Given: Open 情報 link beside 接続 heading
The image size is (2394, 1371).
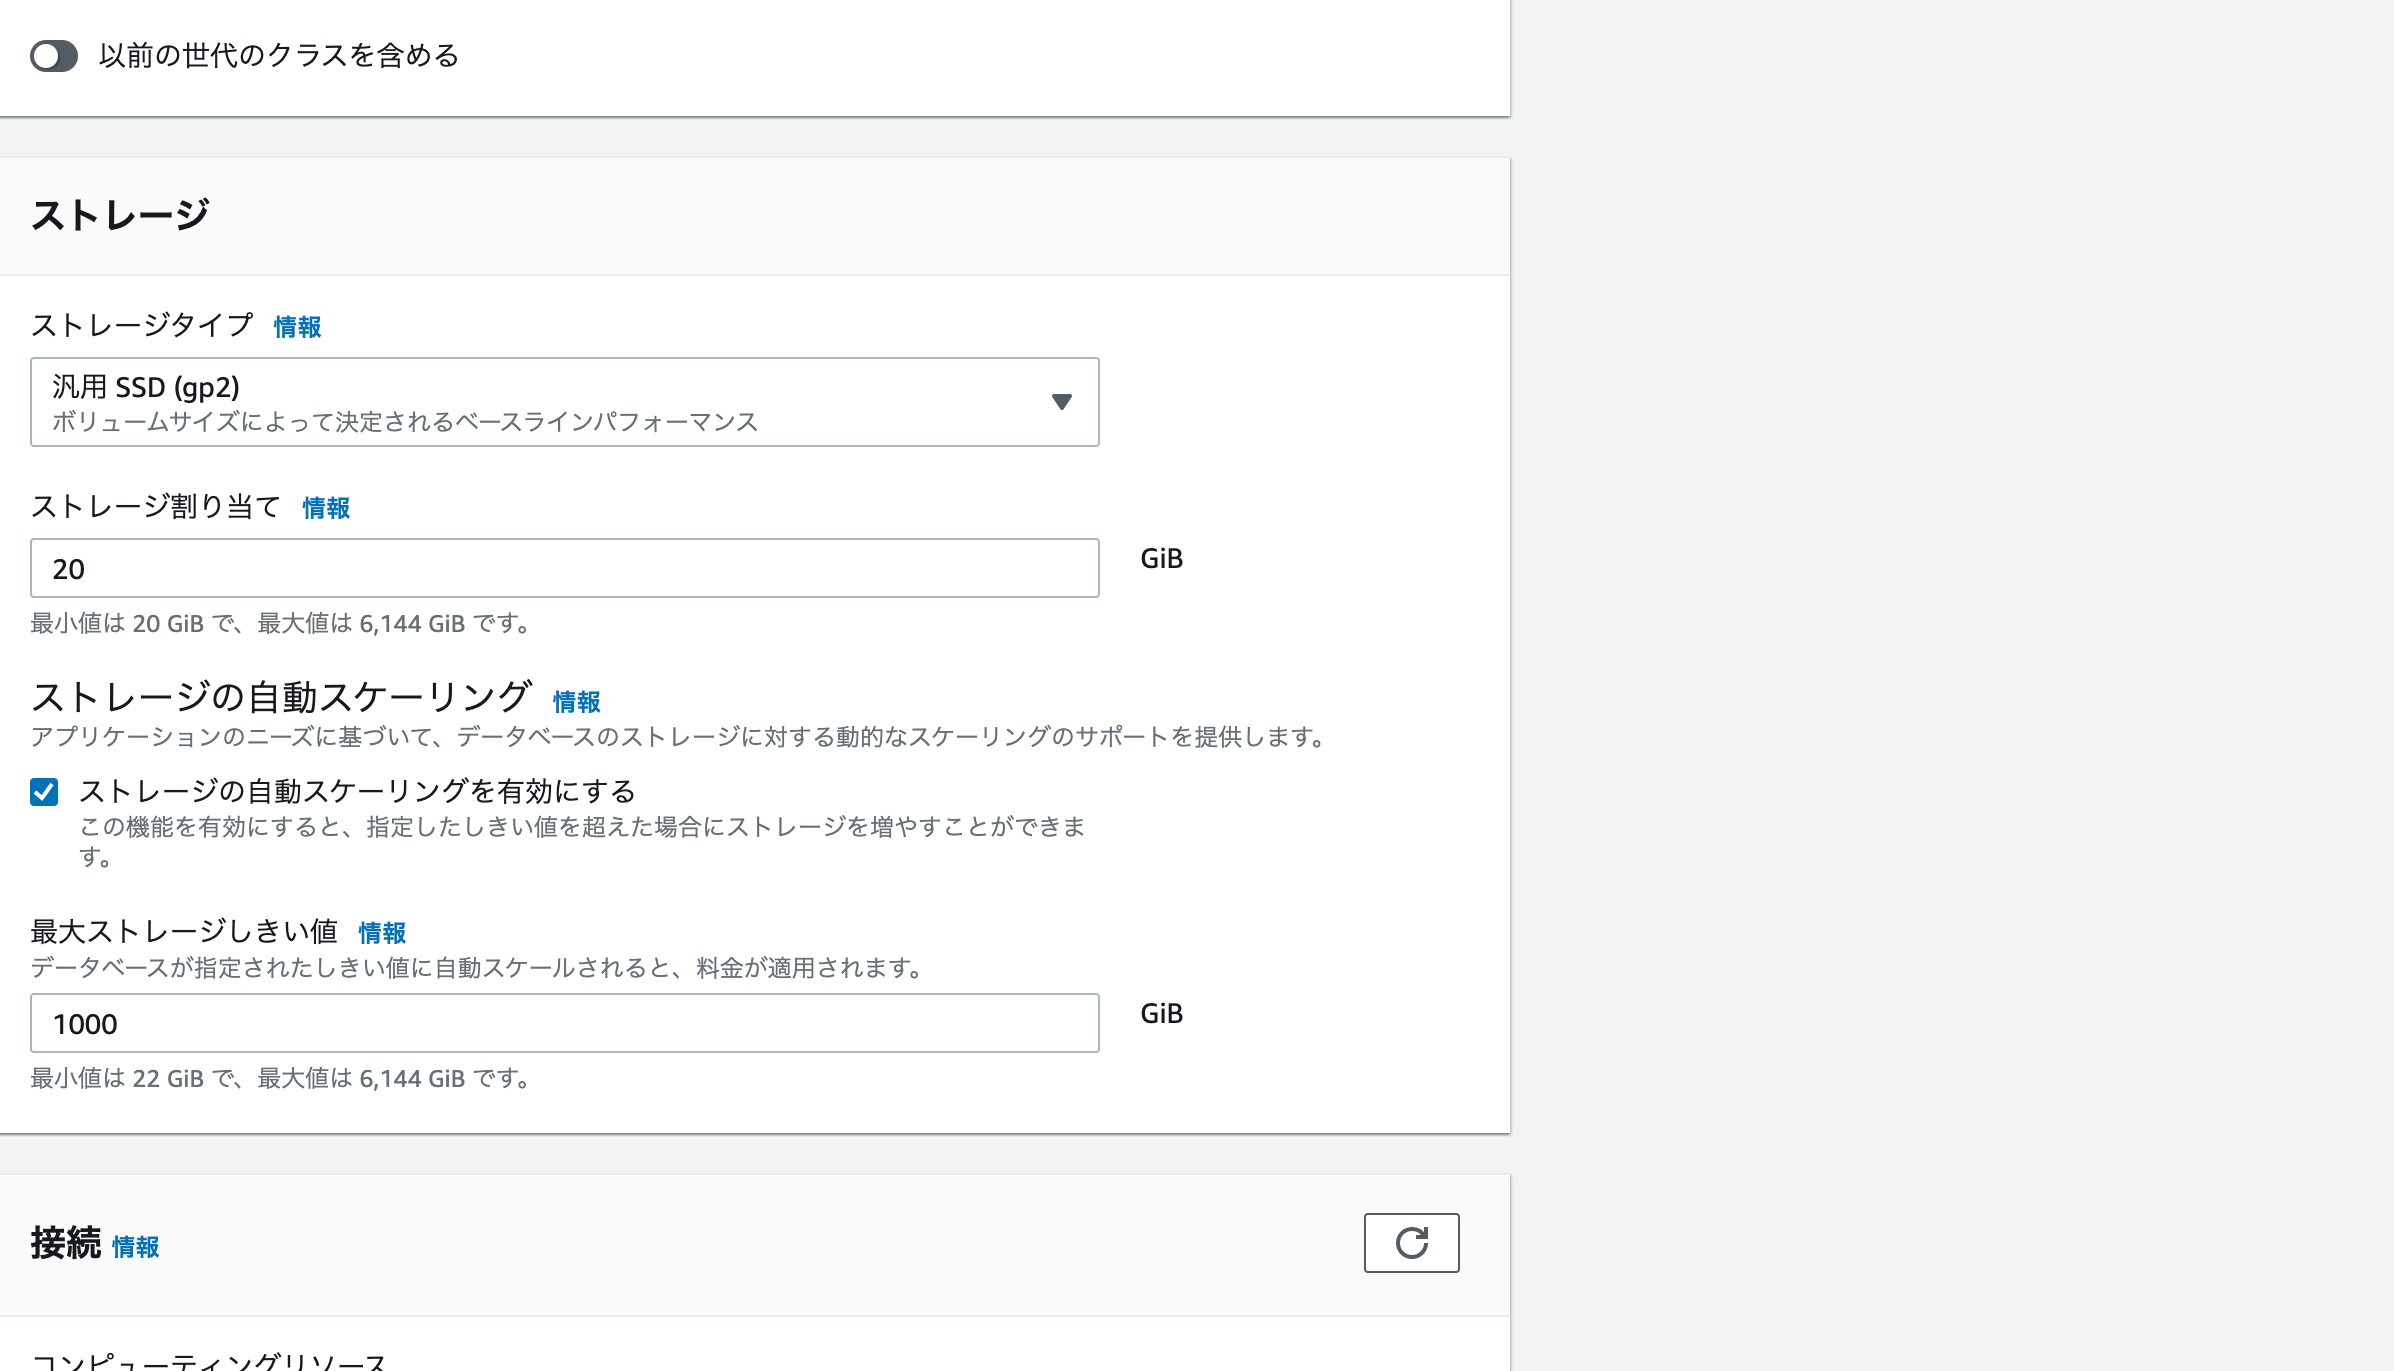Looking at the screenshot, I should (x=136, y=1247).
